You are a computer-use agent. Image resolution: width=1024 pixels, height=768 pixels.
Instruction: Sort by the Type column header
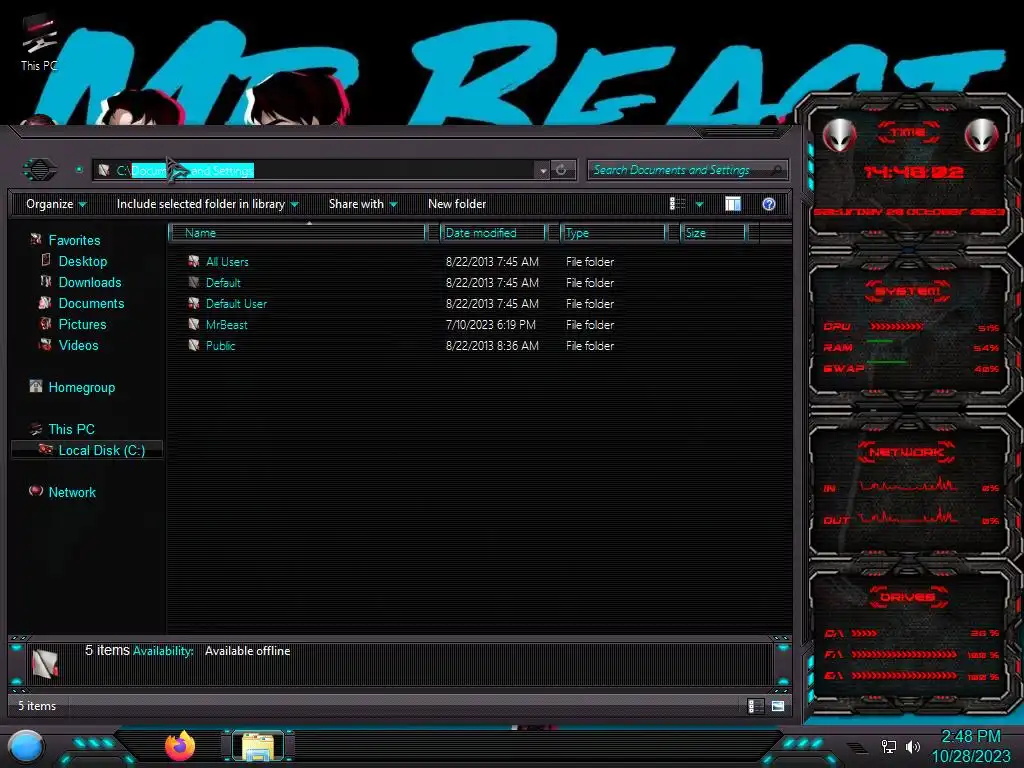[613, 232]
